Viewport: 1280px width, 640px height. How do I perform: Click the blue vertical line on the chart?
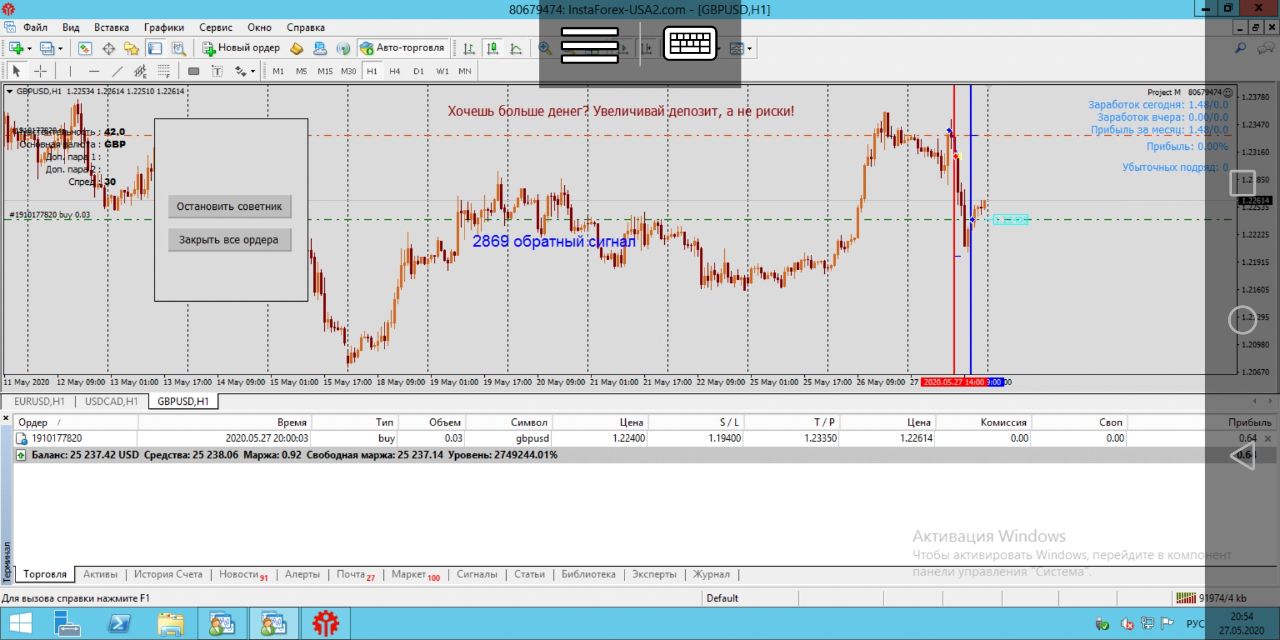(971, 300)
